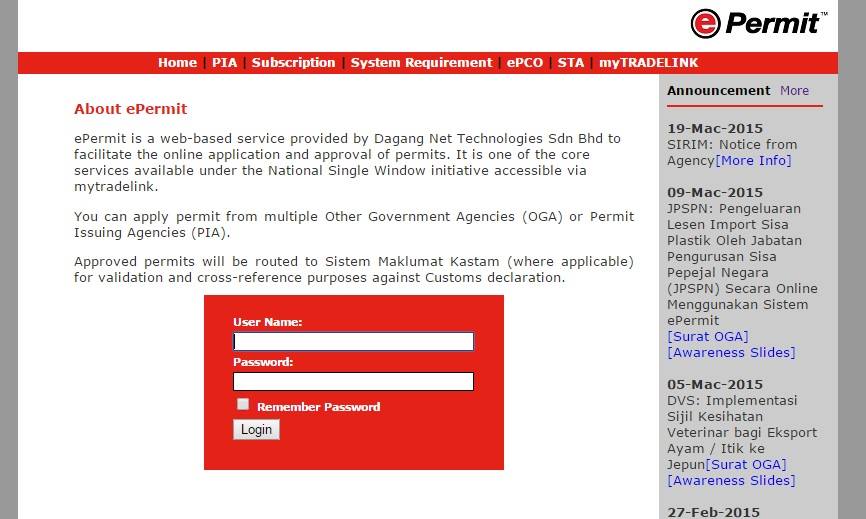The image size is (866, 519).
Task: Focus the Password input field
Action: (353, 382)
